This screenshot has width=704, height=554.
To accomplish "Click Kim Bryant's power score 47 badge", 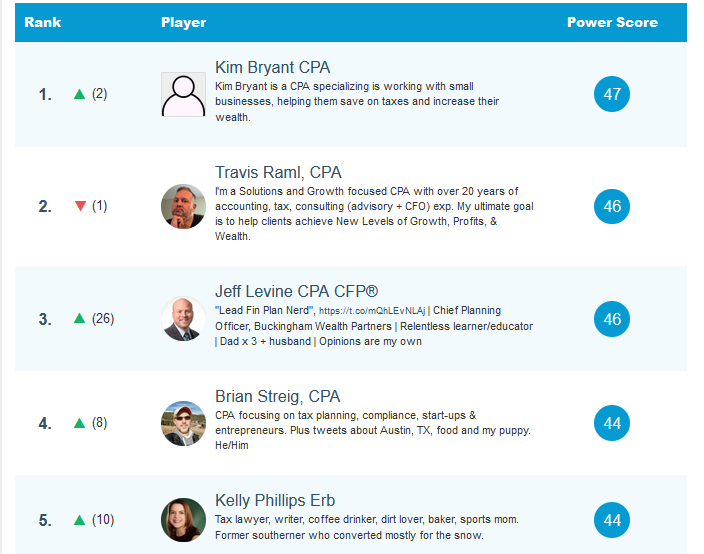I will pyautogui.click(x=612, y=94).
